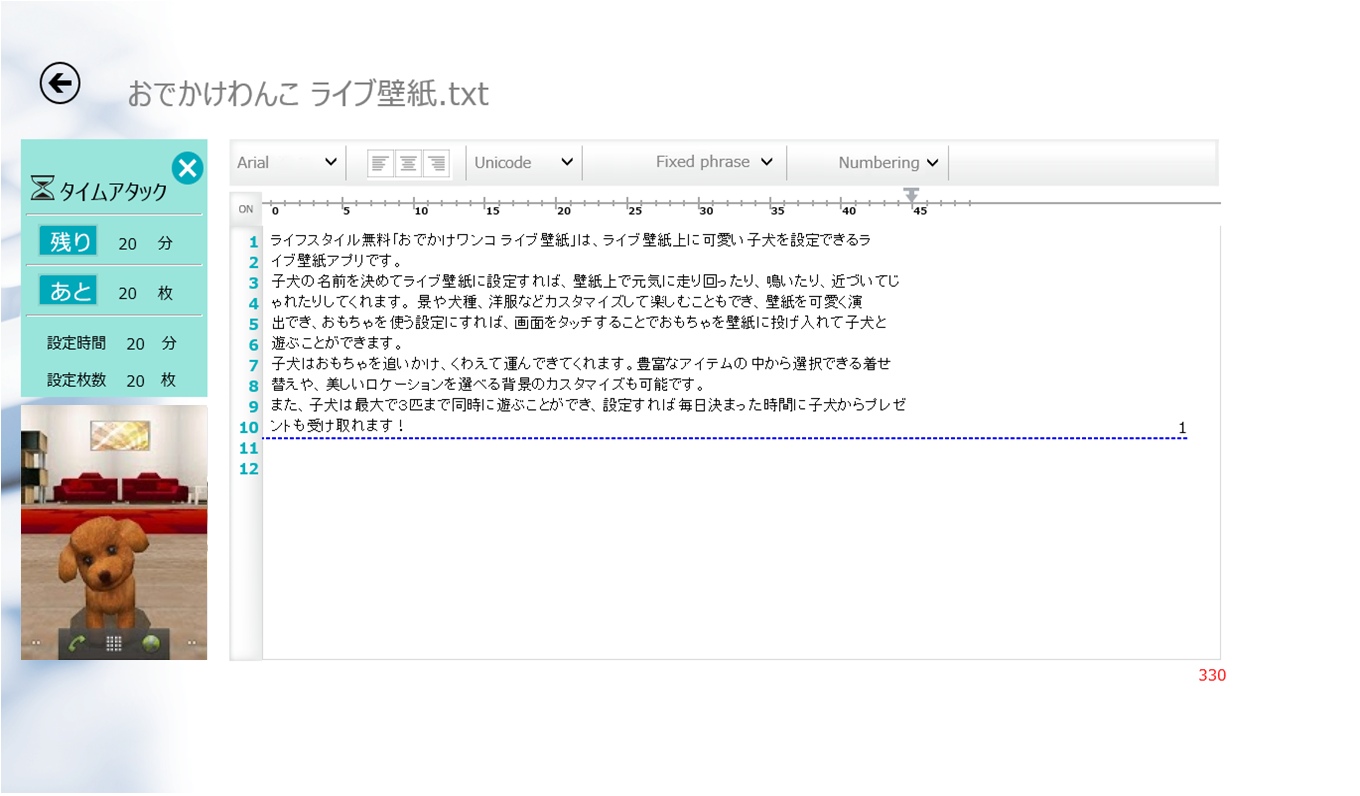The image size is (1360, 796).
Task: Click the 残り remaining time button
Action: [x=68, y=241]
